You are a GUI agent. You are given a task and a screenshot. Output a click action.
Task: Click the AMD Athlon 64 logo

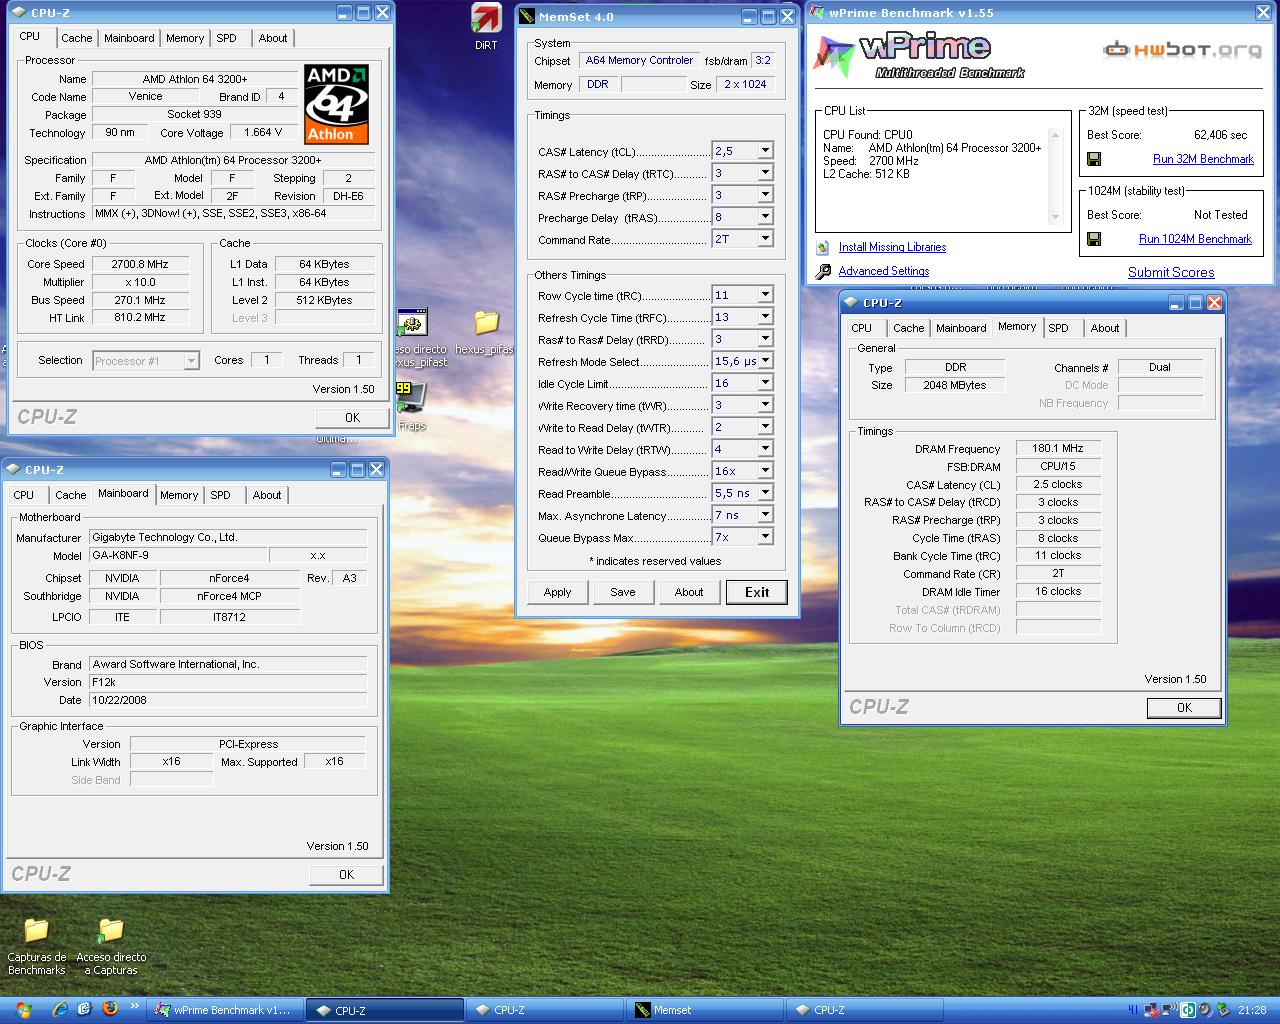[337, 105]
